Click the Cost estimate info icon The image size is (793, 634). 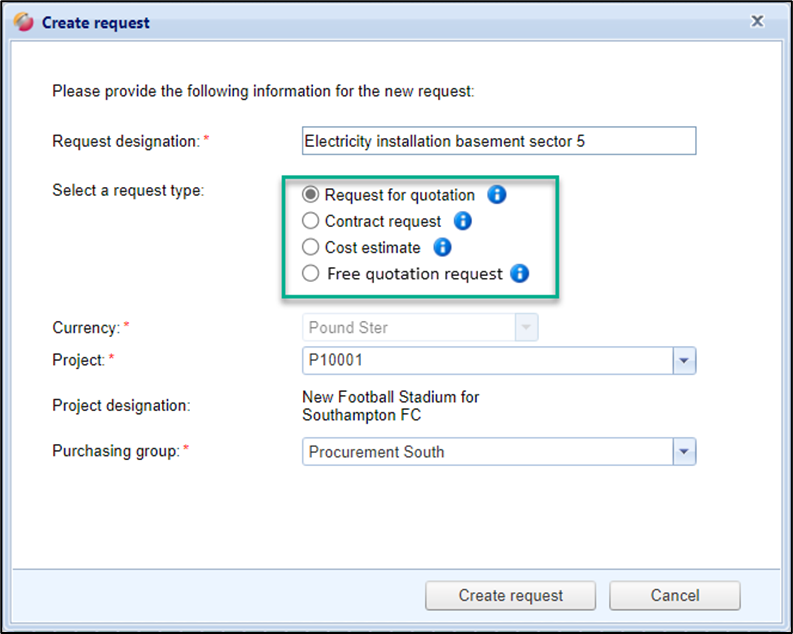(x=442, y=247)
